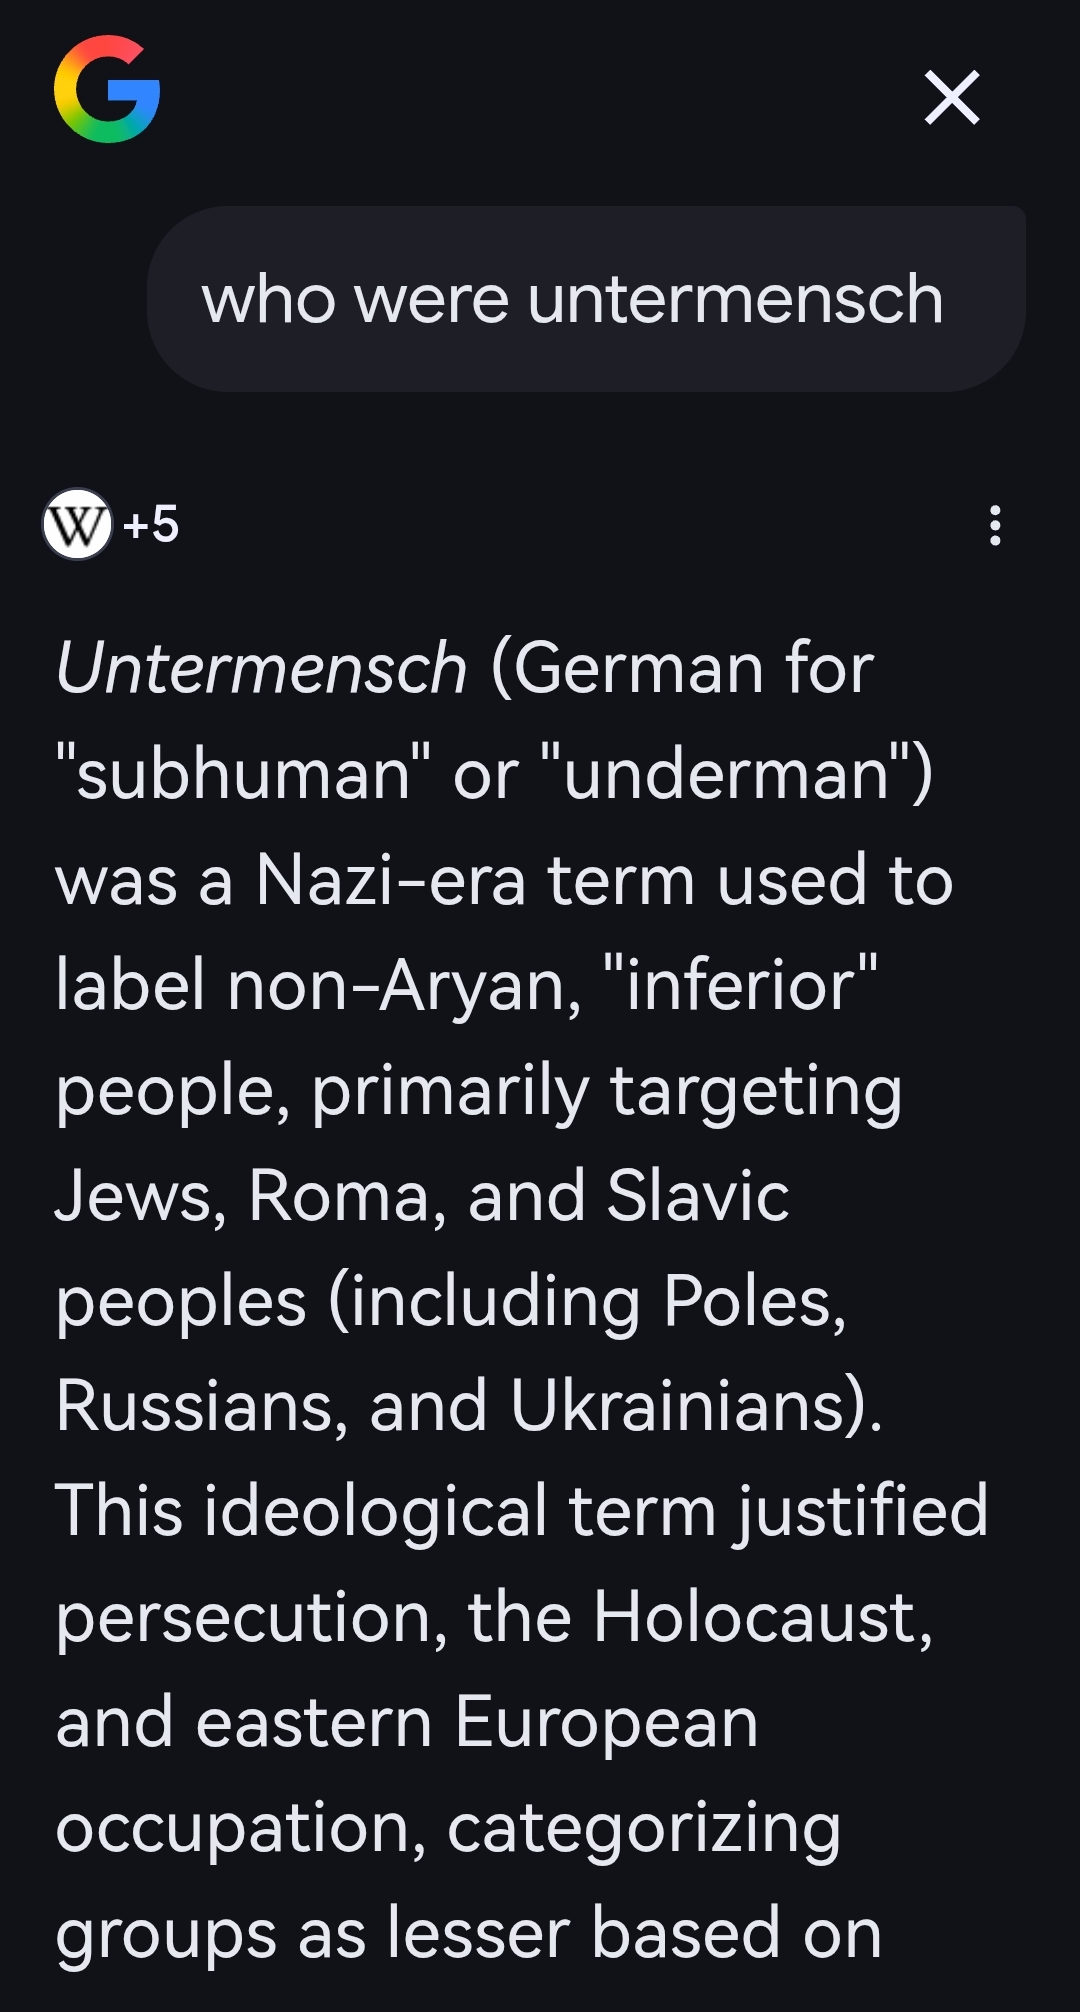Tap the word 'Slavic' in the answer
The width and height of the screenshot is (1080, 2012).
(698, 1196)
